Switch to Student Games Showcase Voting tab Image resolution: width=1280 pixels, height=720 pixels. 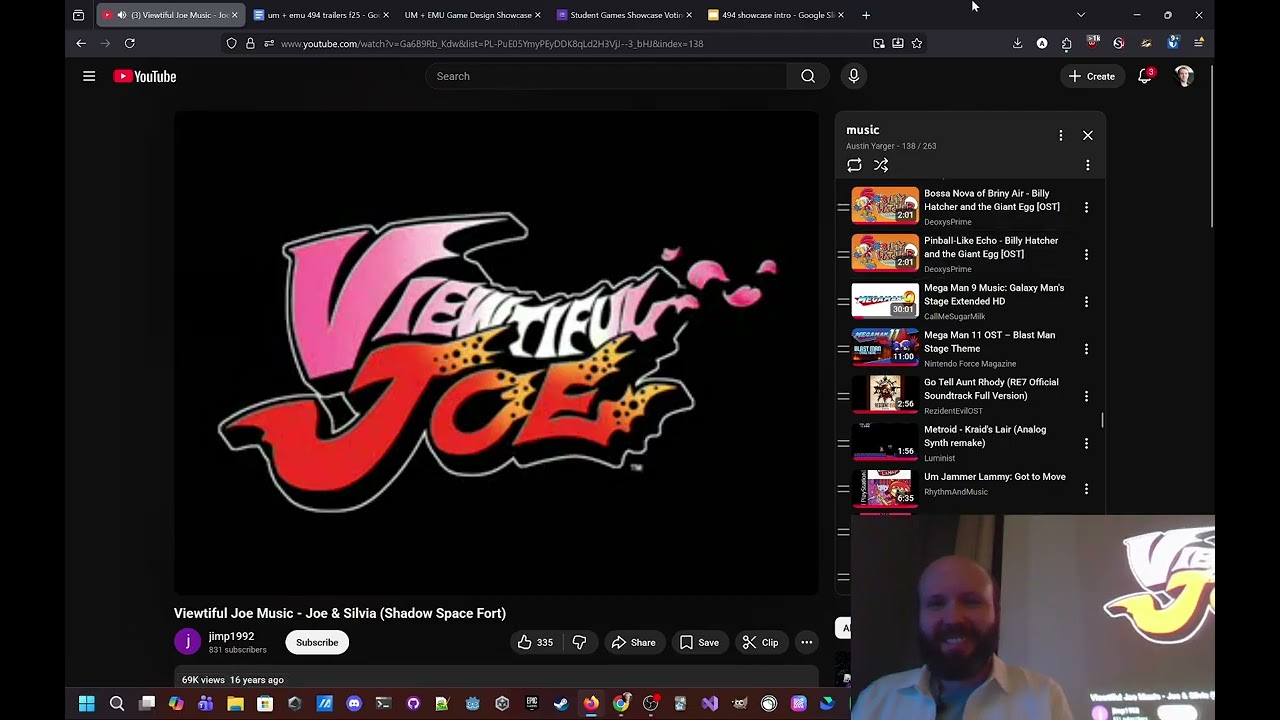pos(623,15)
